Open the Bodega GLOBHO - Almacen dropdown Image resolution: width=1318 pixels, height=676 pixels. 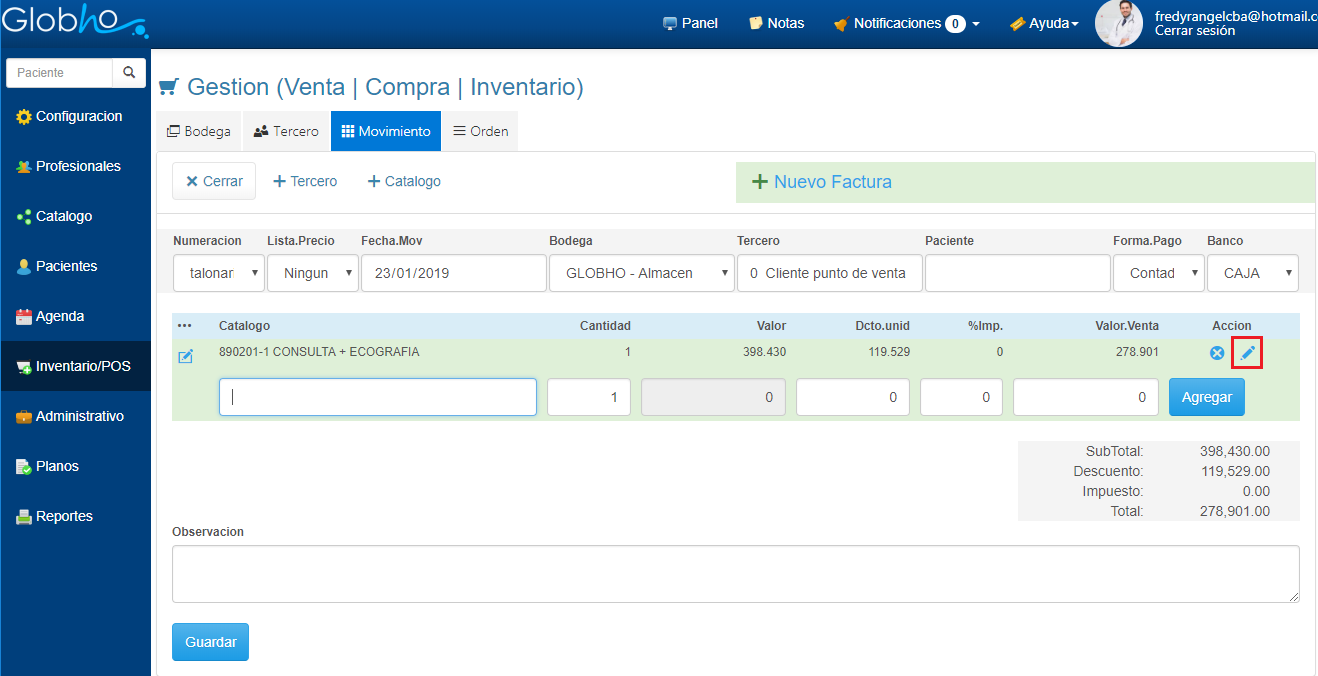tap(642, 273)
